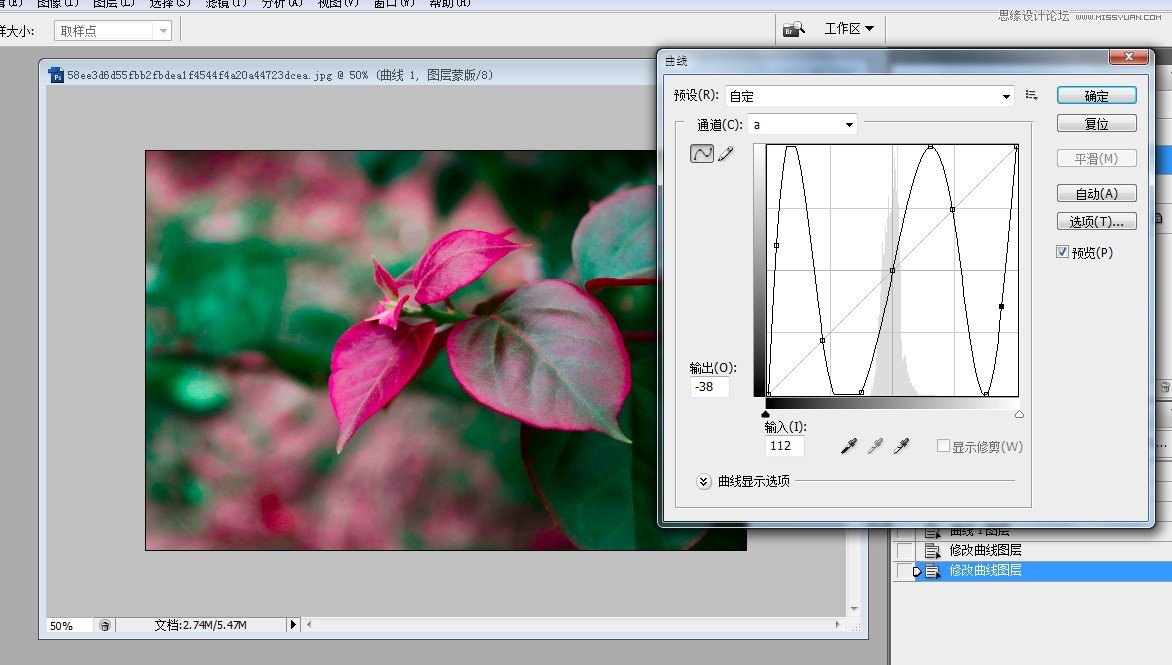The width and height of the screenshot is (1172, 665).
Task: Click the 50% zoom field in status bar
Action: [x=69, y=625]
